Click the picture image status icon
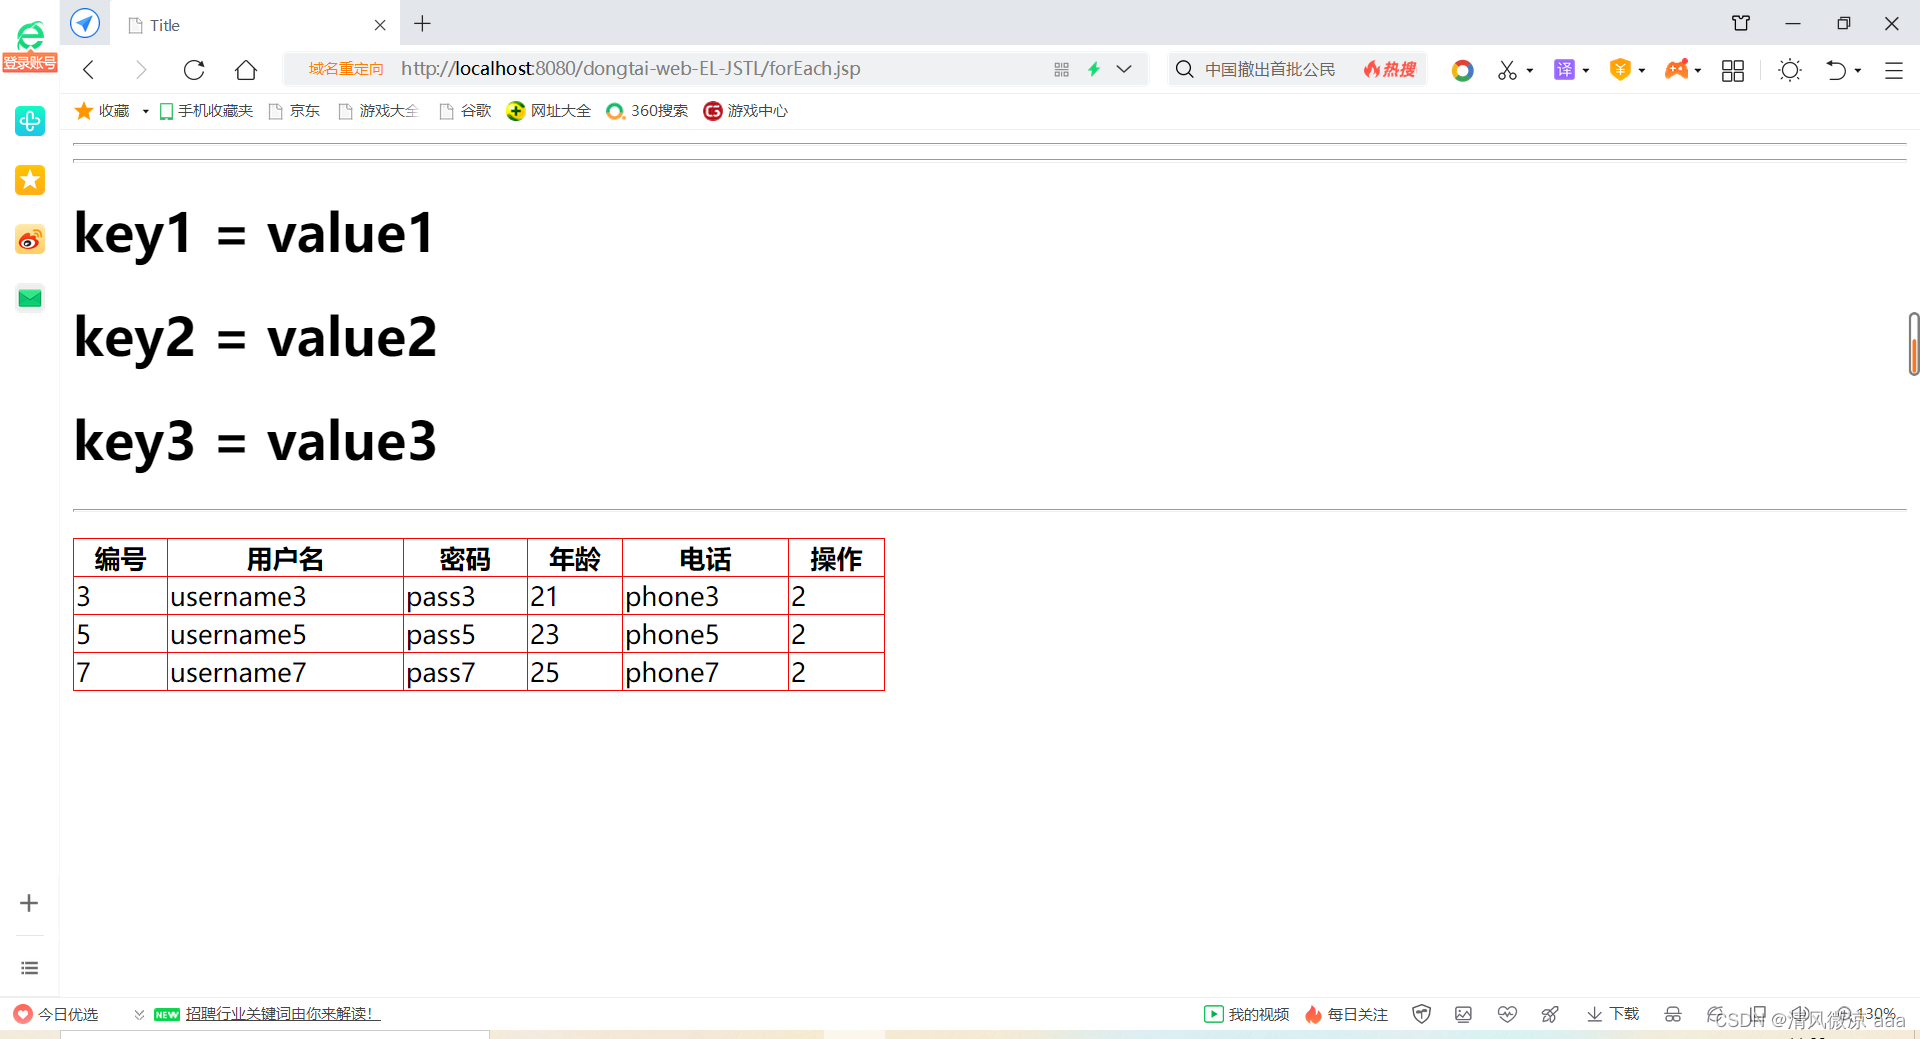 click(x=1463, y=1014)
